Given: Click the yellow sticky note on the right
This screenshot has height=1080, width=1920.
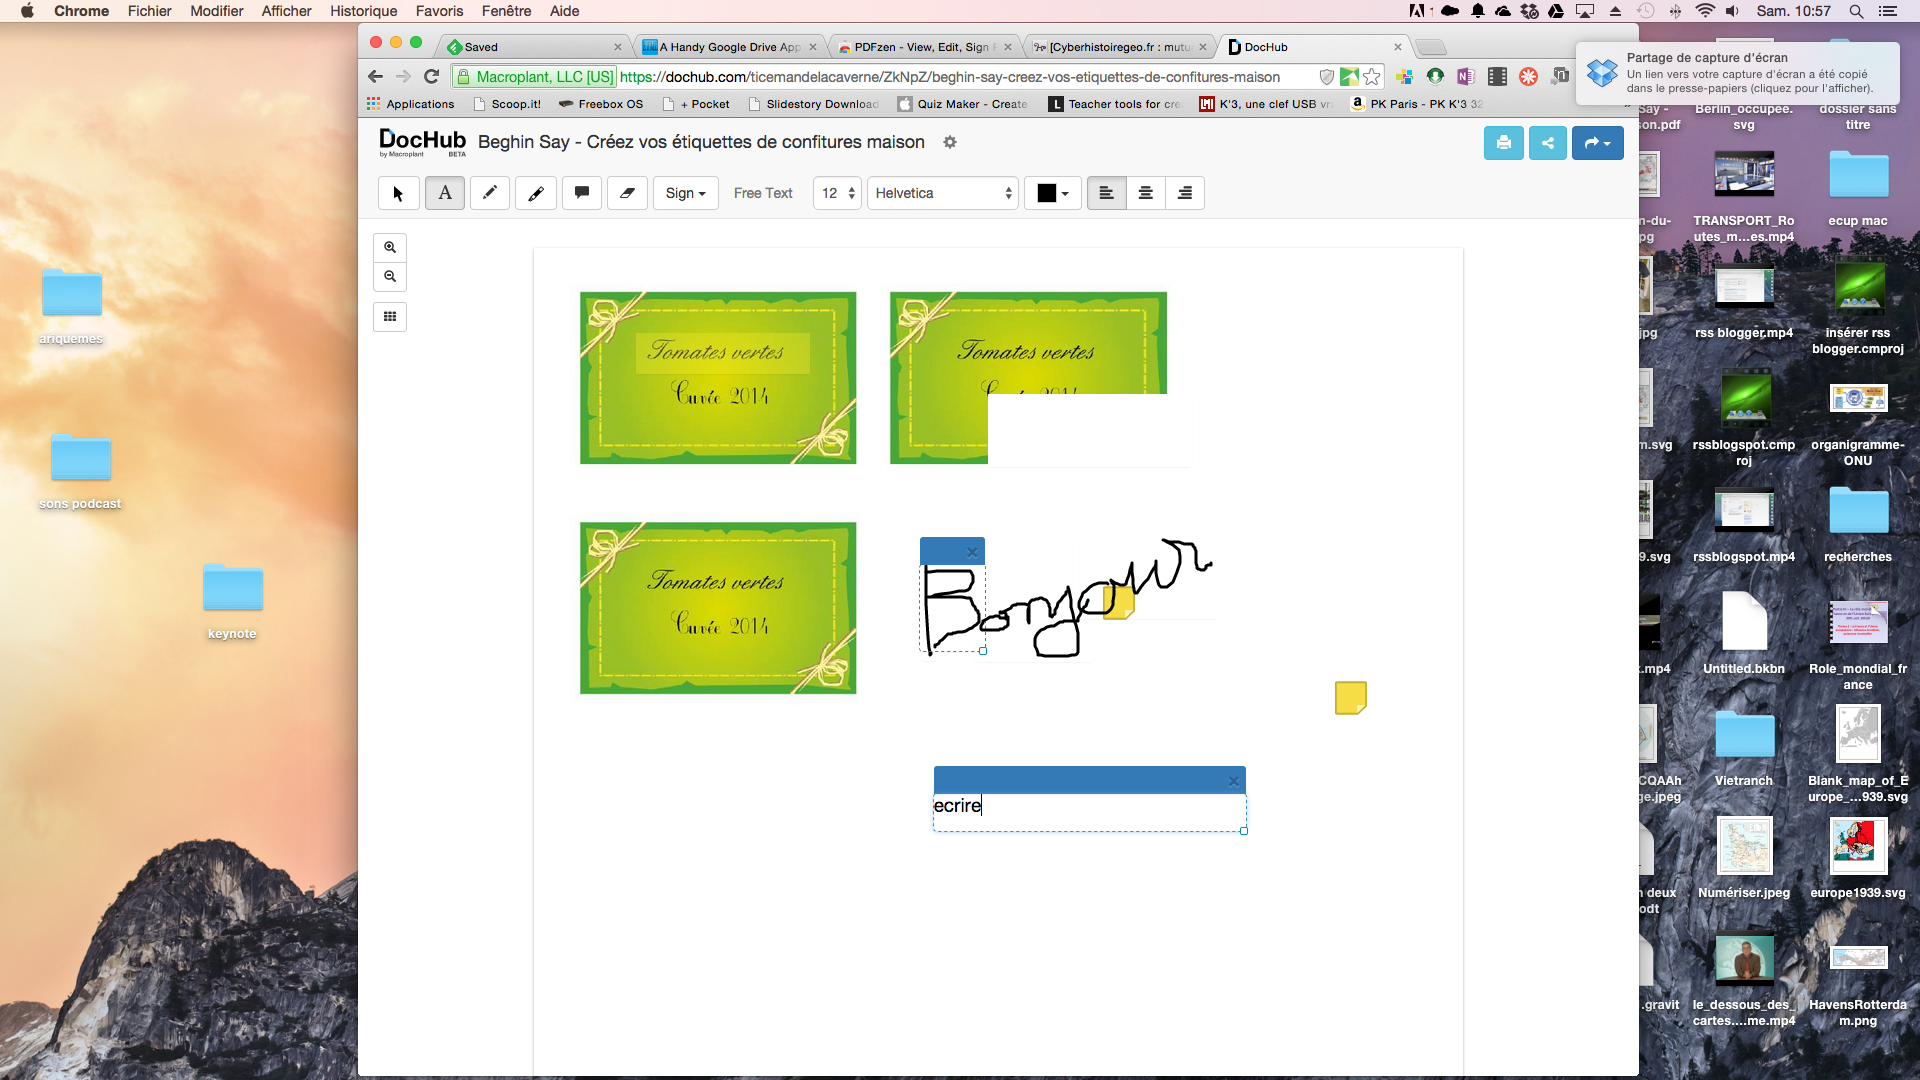Looking at the screenshot, I should [1351, 698].
